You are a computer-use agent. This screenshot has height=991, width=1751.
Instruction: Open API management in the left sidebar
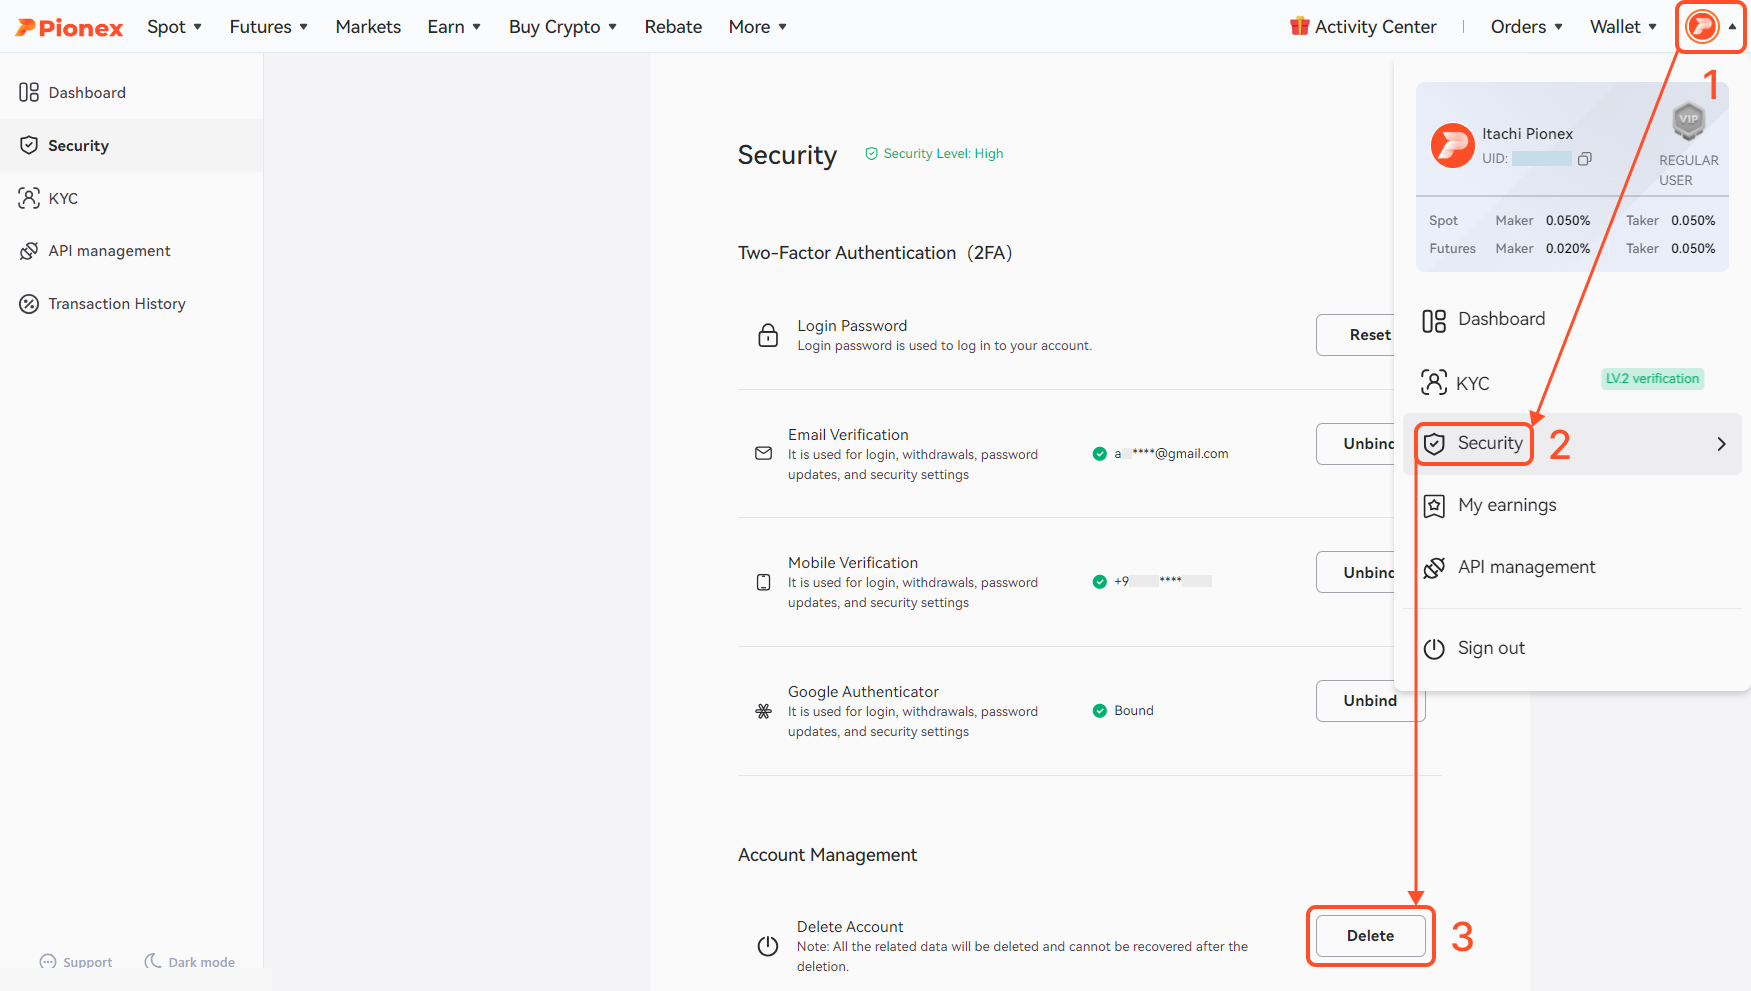click(131, 251)
